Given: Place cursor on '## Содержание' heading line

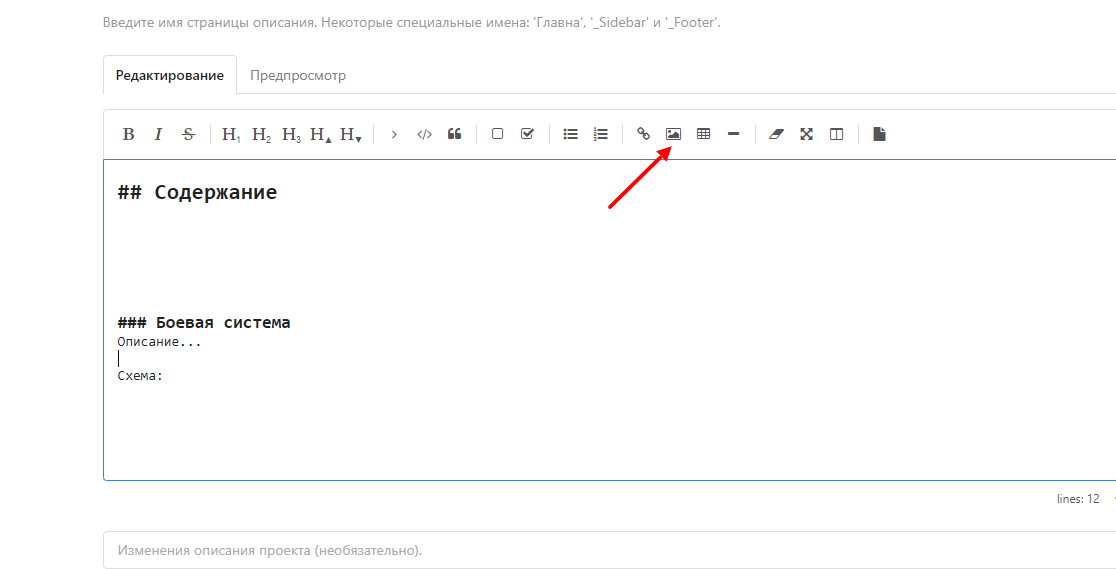Looking at the screenshot, I should point(197,192).
